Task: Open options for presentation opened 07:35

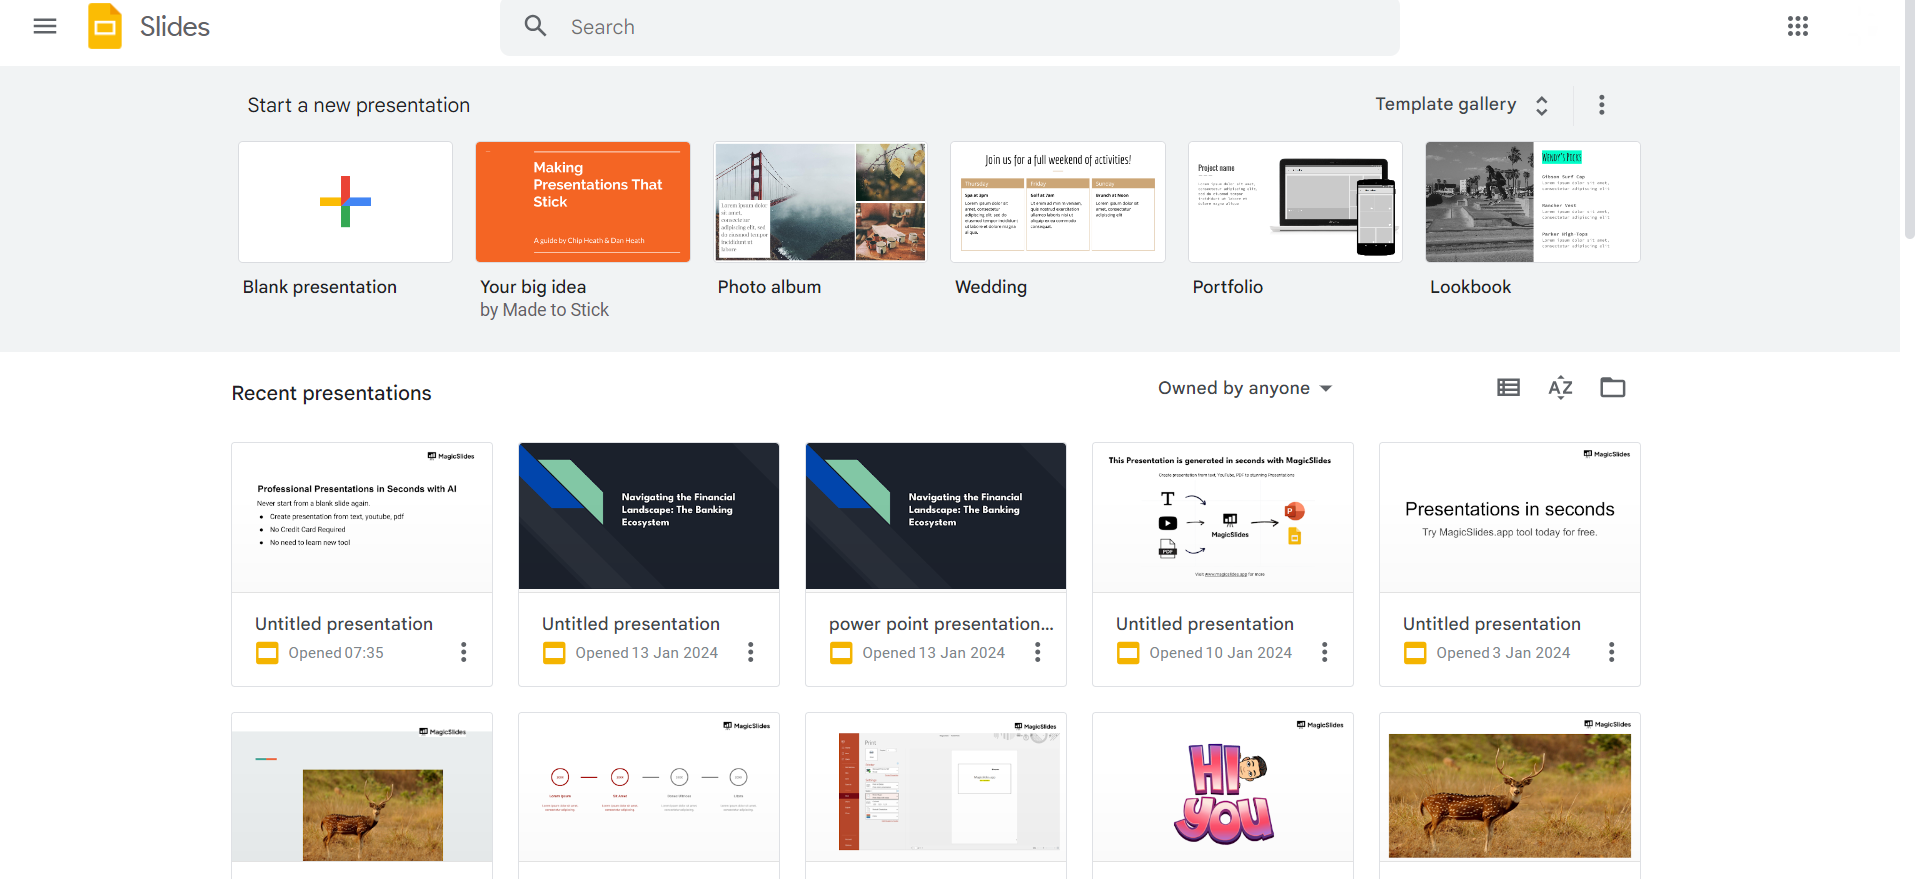Action: tap(464, 652)
